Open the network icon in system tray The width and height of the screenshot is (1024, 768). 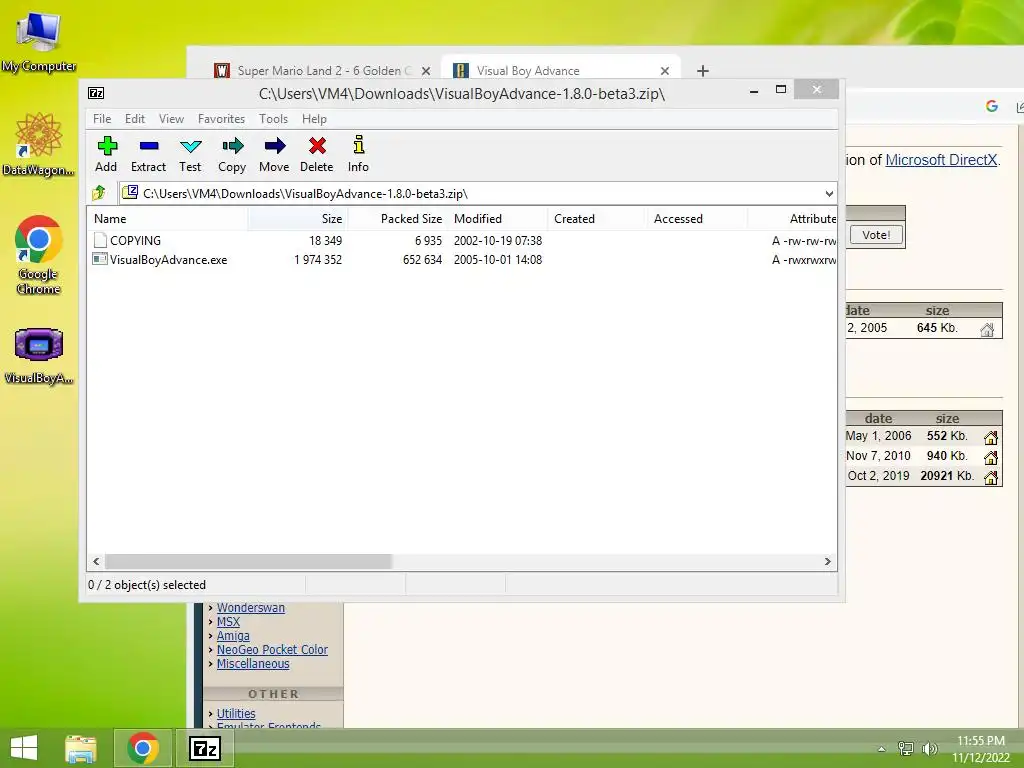coord(906,748)
